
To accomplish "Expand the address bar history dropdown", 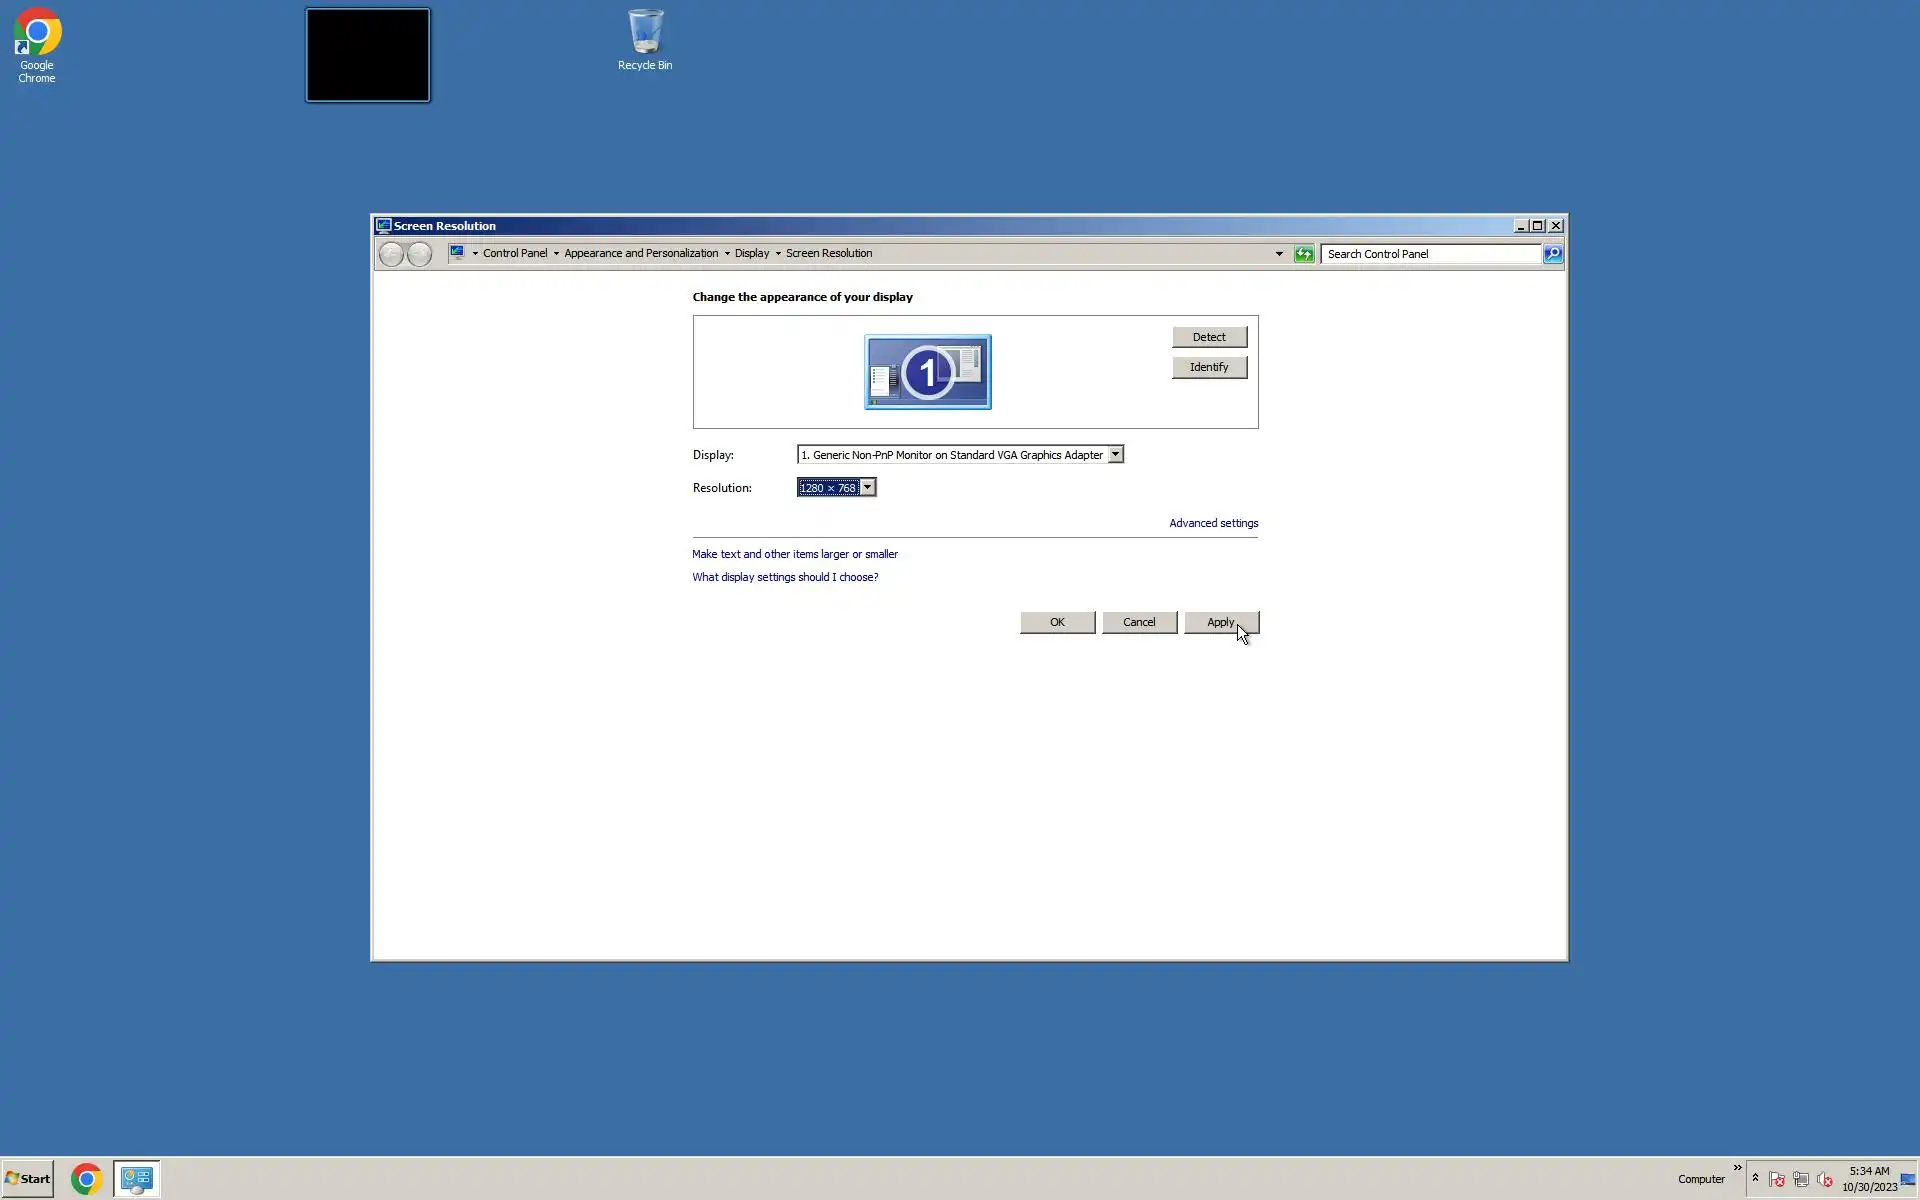I will pos(1279,254).
